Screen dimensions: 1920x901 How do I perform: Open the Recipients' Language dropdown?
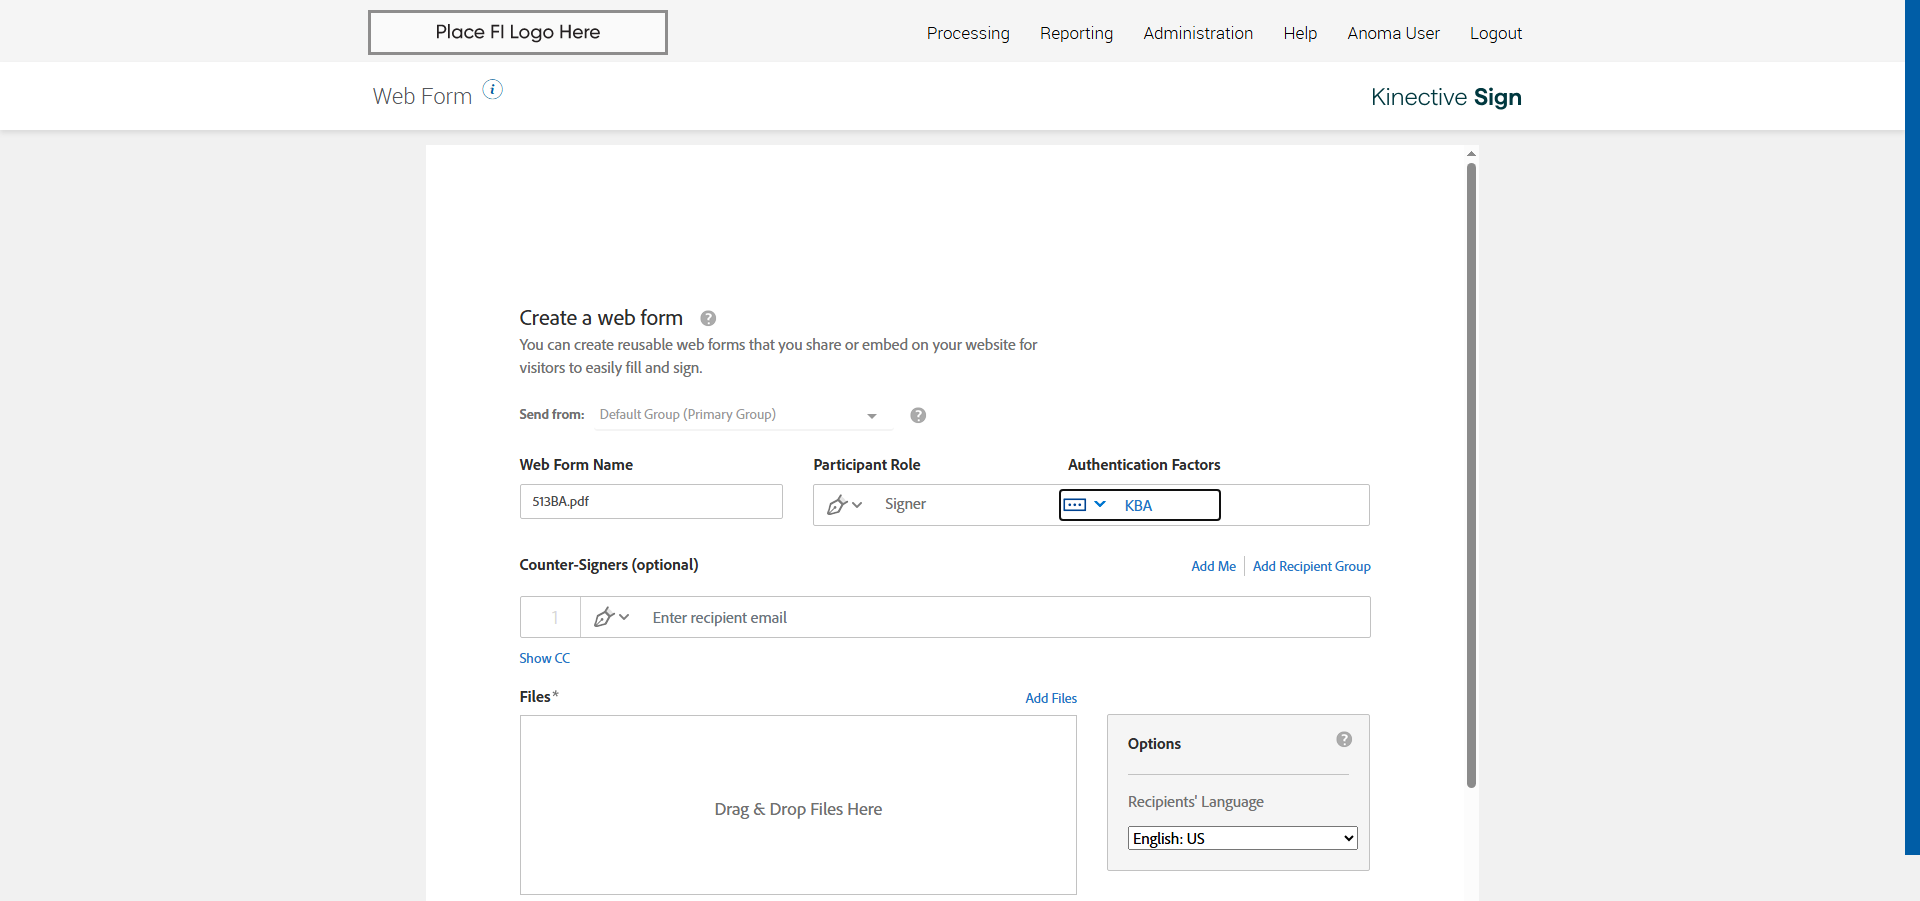pyautogui.click(x=1242, y=838)
